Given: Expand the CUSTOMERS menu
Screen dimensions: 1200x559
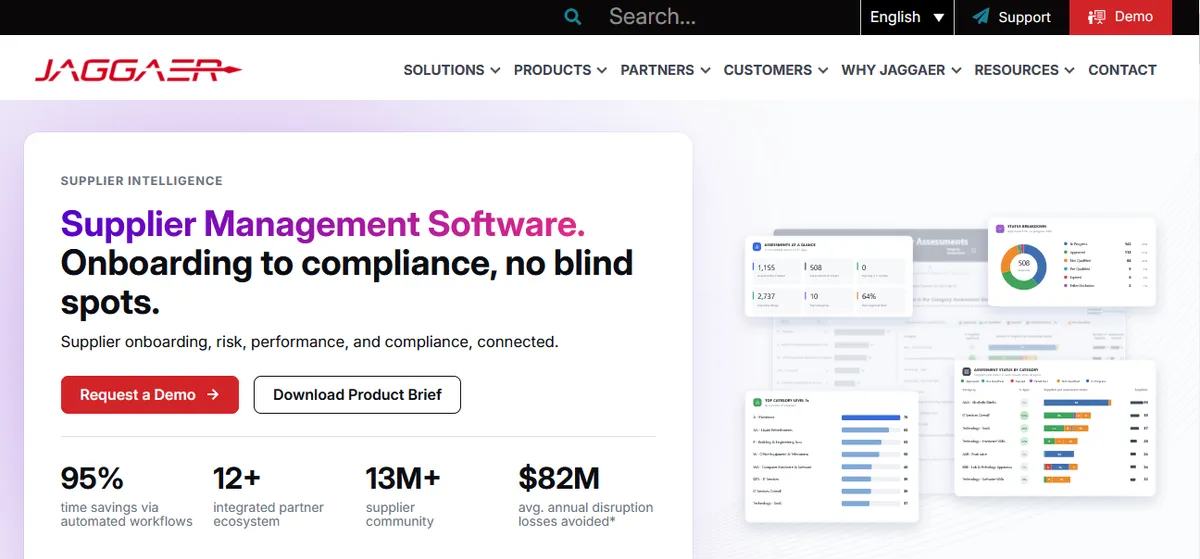Looking at the screenshot, I should pyautogui.click(x=775, y=70).
